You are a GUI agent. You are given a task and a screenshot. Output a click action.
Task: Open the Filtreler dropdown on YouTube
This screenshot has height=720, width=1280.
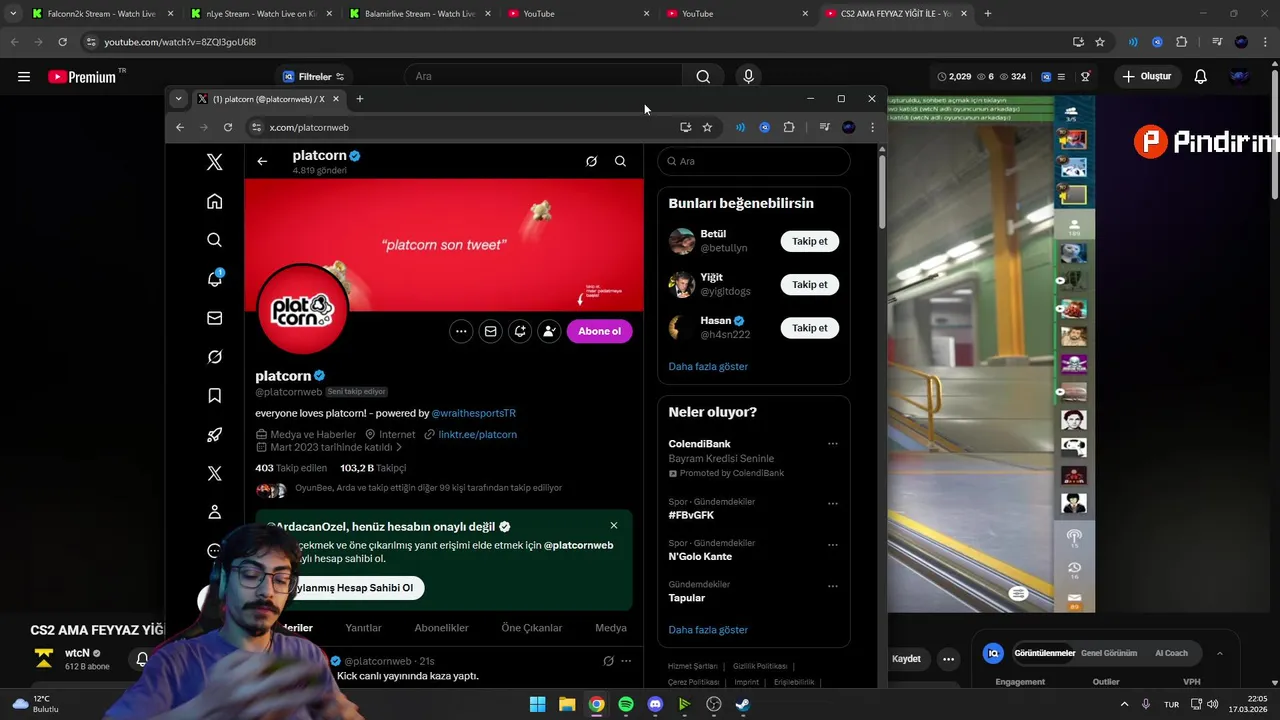tap(314, 76)
